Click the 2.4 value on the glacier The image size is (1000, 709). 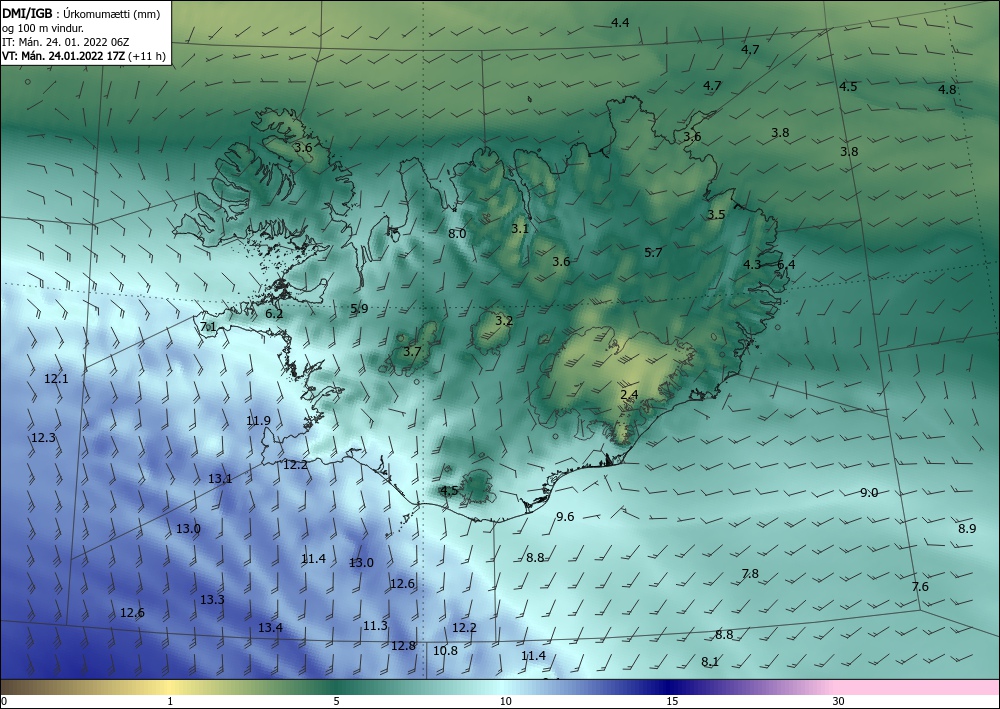coord(629,395)
